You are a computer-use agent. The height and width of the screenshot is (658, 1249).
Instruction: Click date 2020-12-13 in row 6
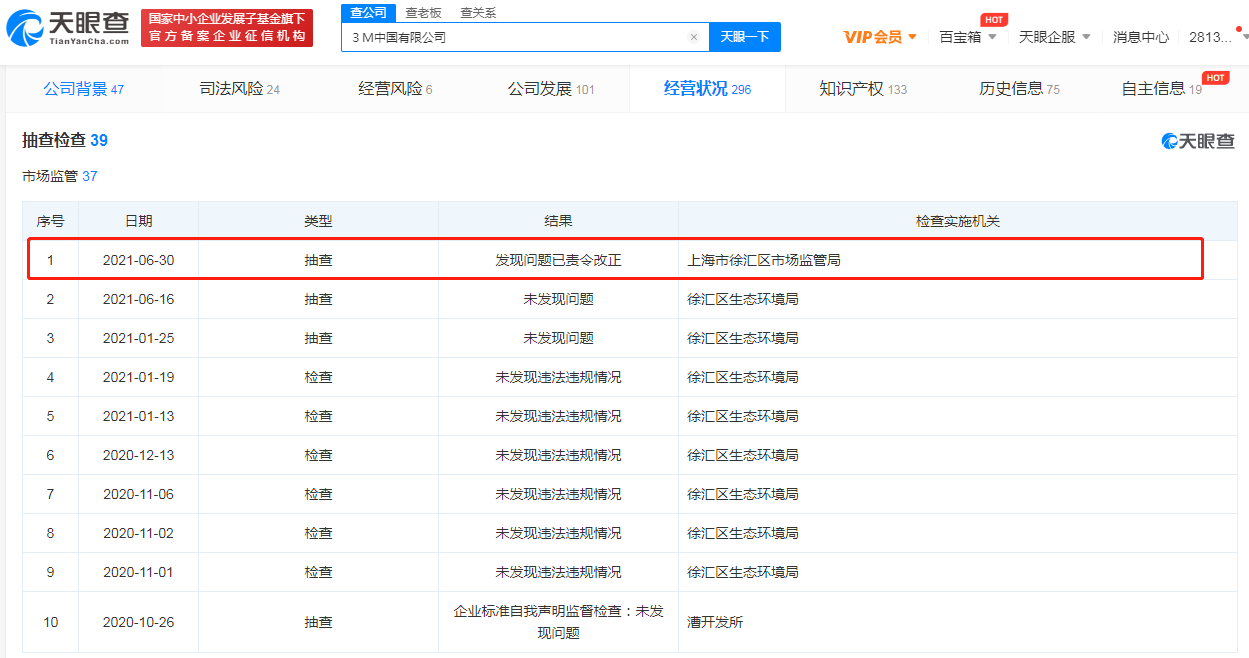tap(138, 455)
